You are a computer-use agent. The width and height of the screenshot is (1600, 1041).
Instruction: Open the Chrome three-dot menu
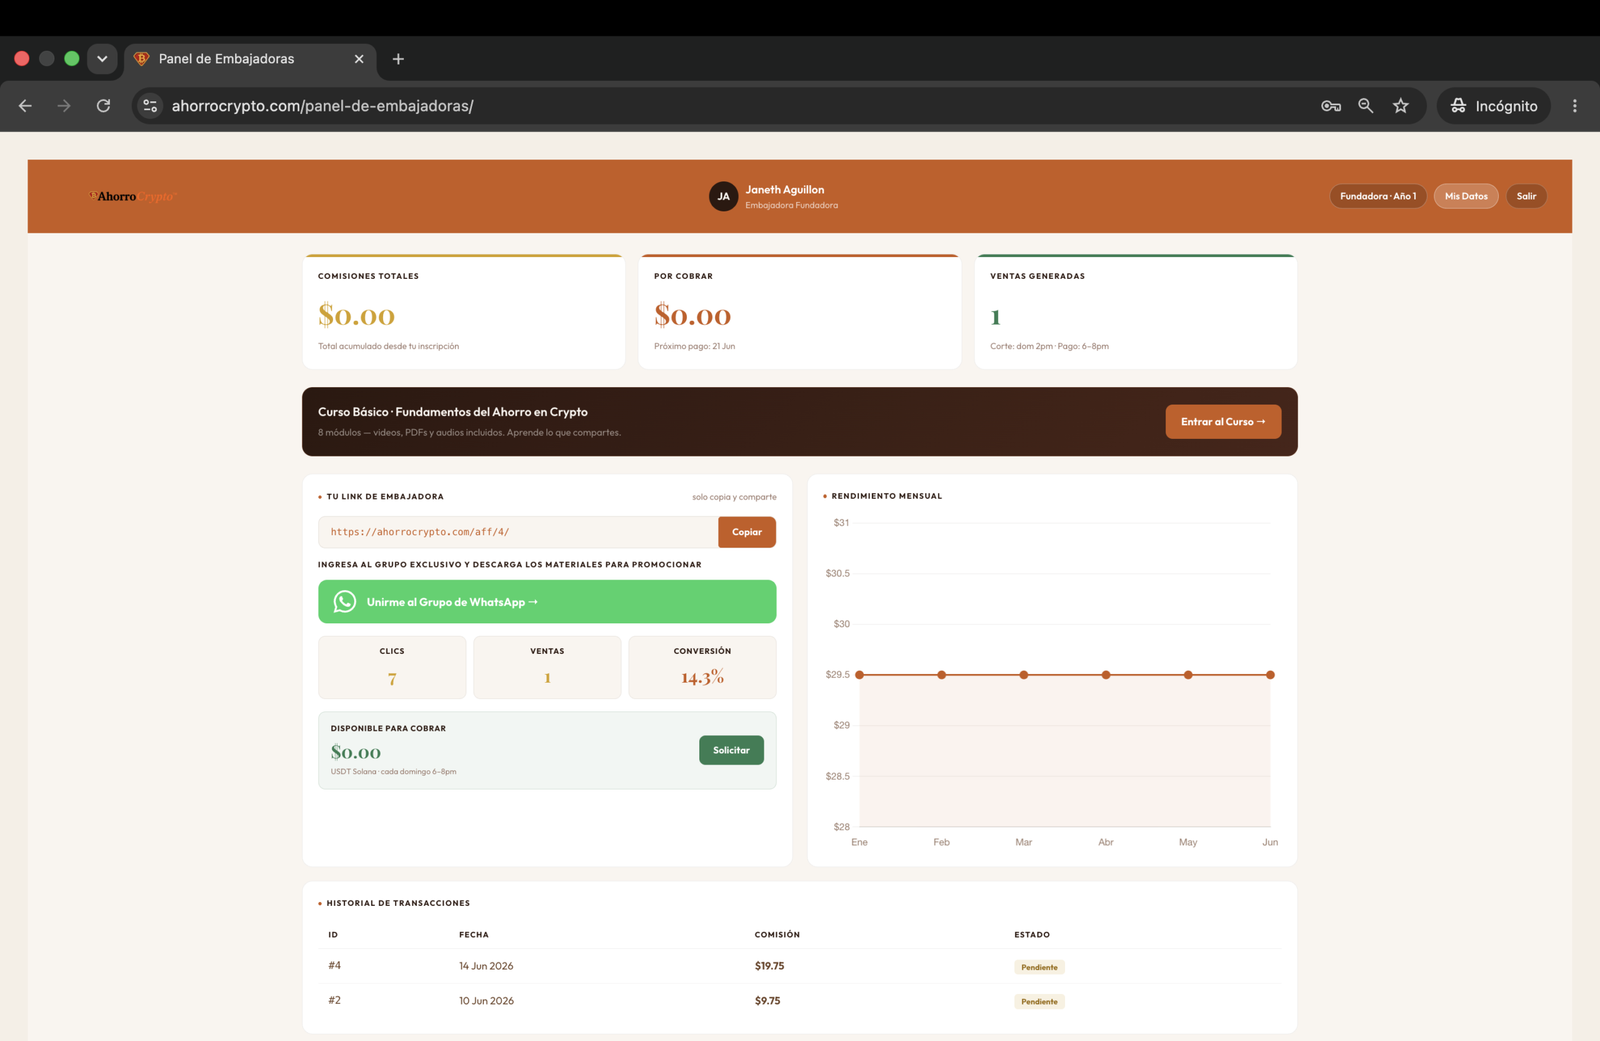pyautogui.click(x=1575, y=106)
